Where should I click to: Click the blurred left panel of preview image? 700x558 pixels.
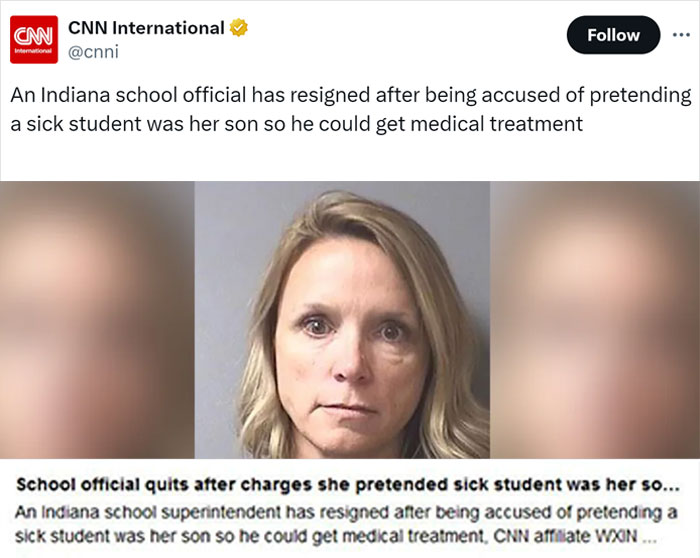pyautogui.click(x=97, y=320)
